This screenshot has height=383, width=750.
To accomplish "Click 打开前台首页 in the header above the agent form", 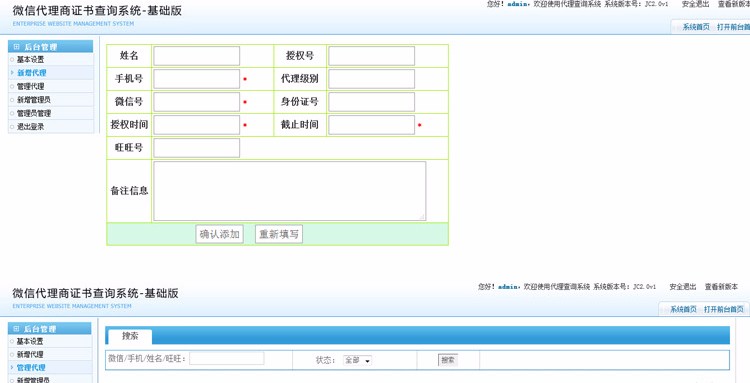I will coord(733,27).
